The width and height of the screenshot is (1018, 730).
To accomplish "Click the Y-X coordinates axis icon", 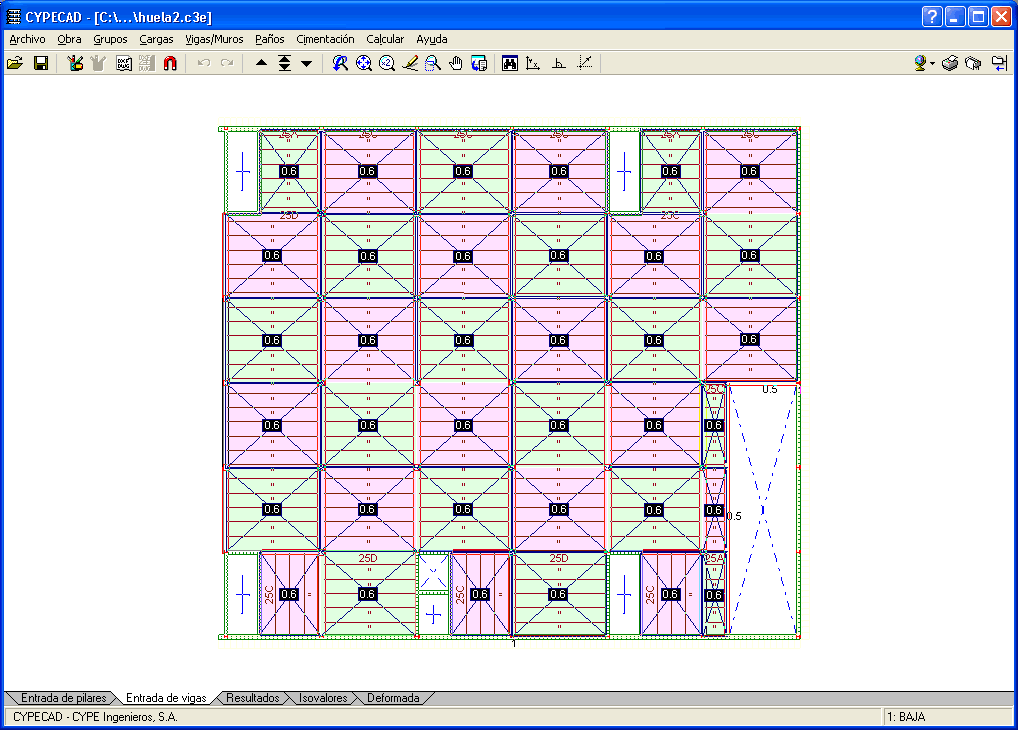I will (x=533, y=63).
